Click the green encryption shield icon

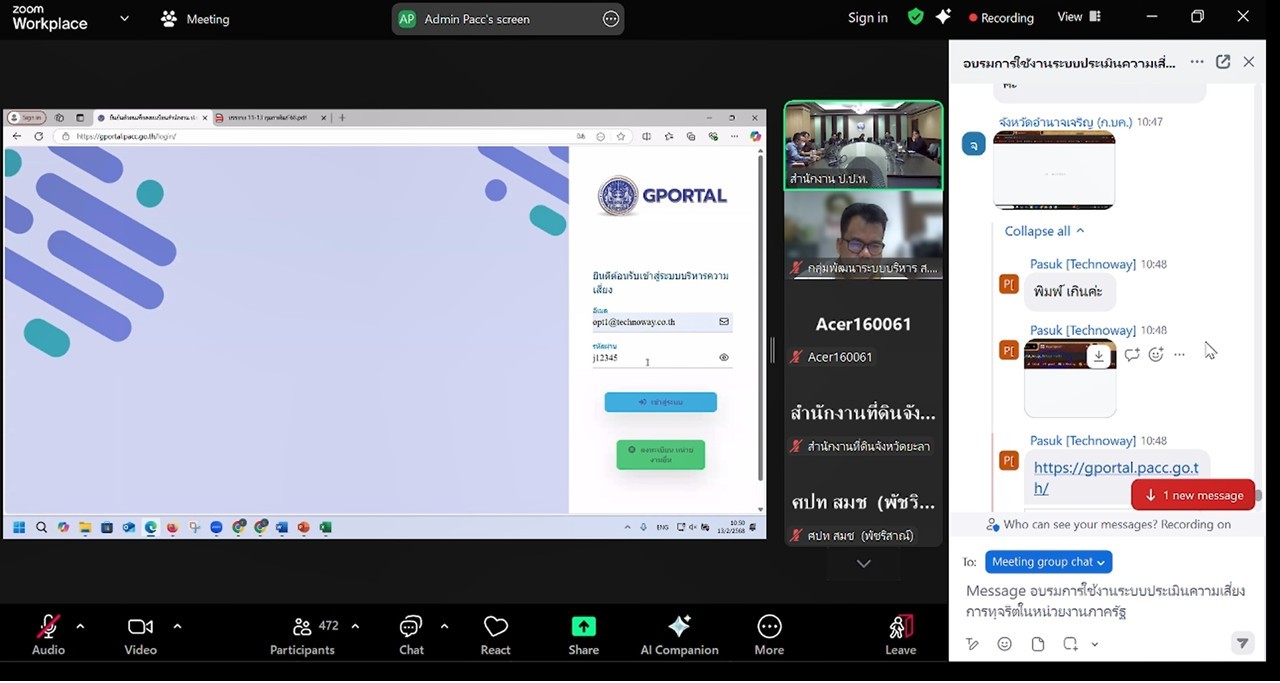915,17
